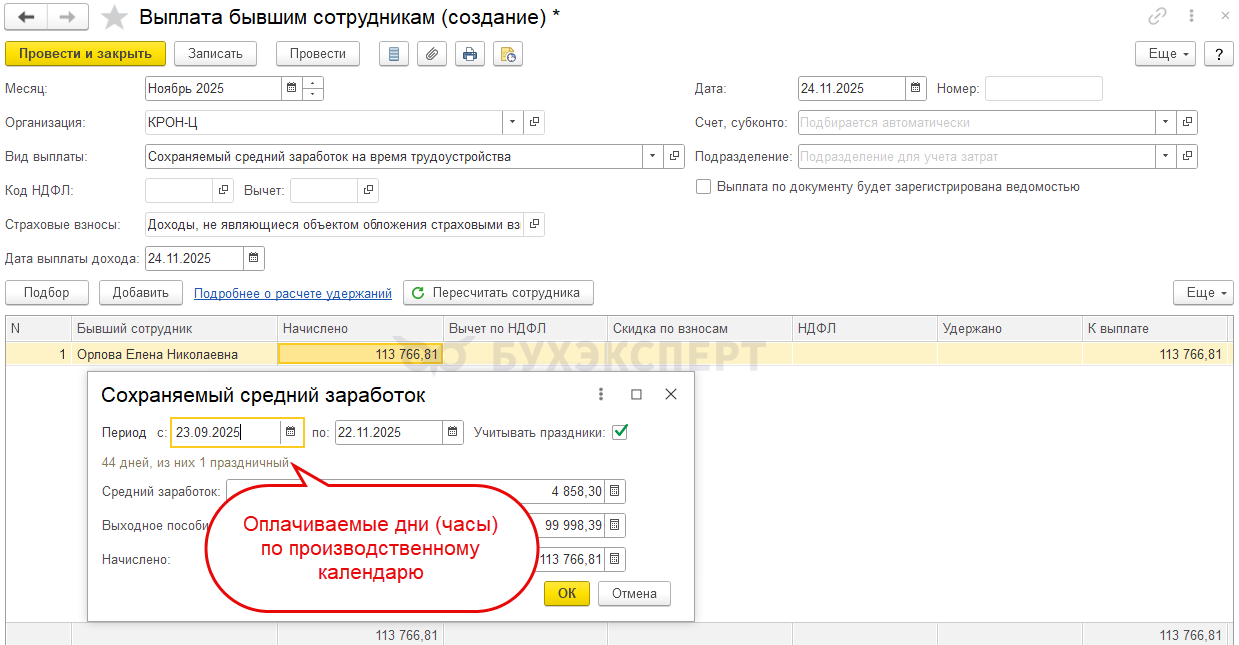Viewport: 1239px width, 645px height.
Task: Open the structure/history document icon next to print
Action: (x=508, y=54)
